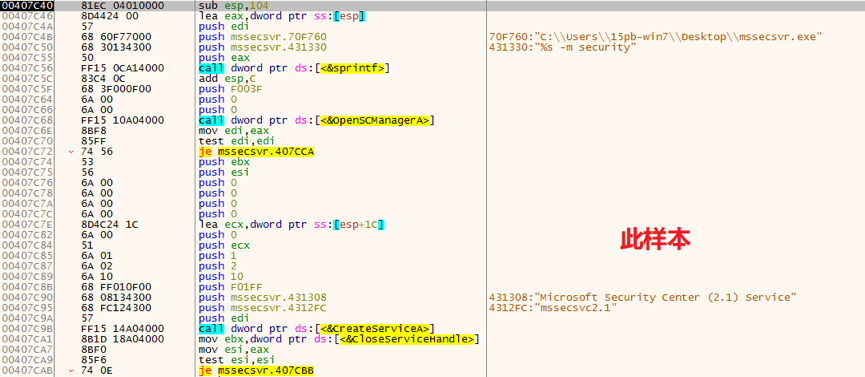Click the jump "je mssecsvr.407CCA"
This screenshot has height=377, width=865.
tap(256, 152)
